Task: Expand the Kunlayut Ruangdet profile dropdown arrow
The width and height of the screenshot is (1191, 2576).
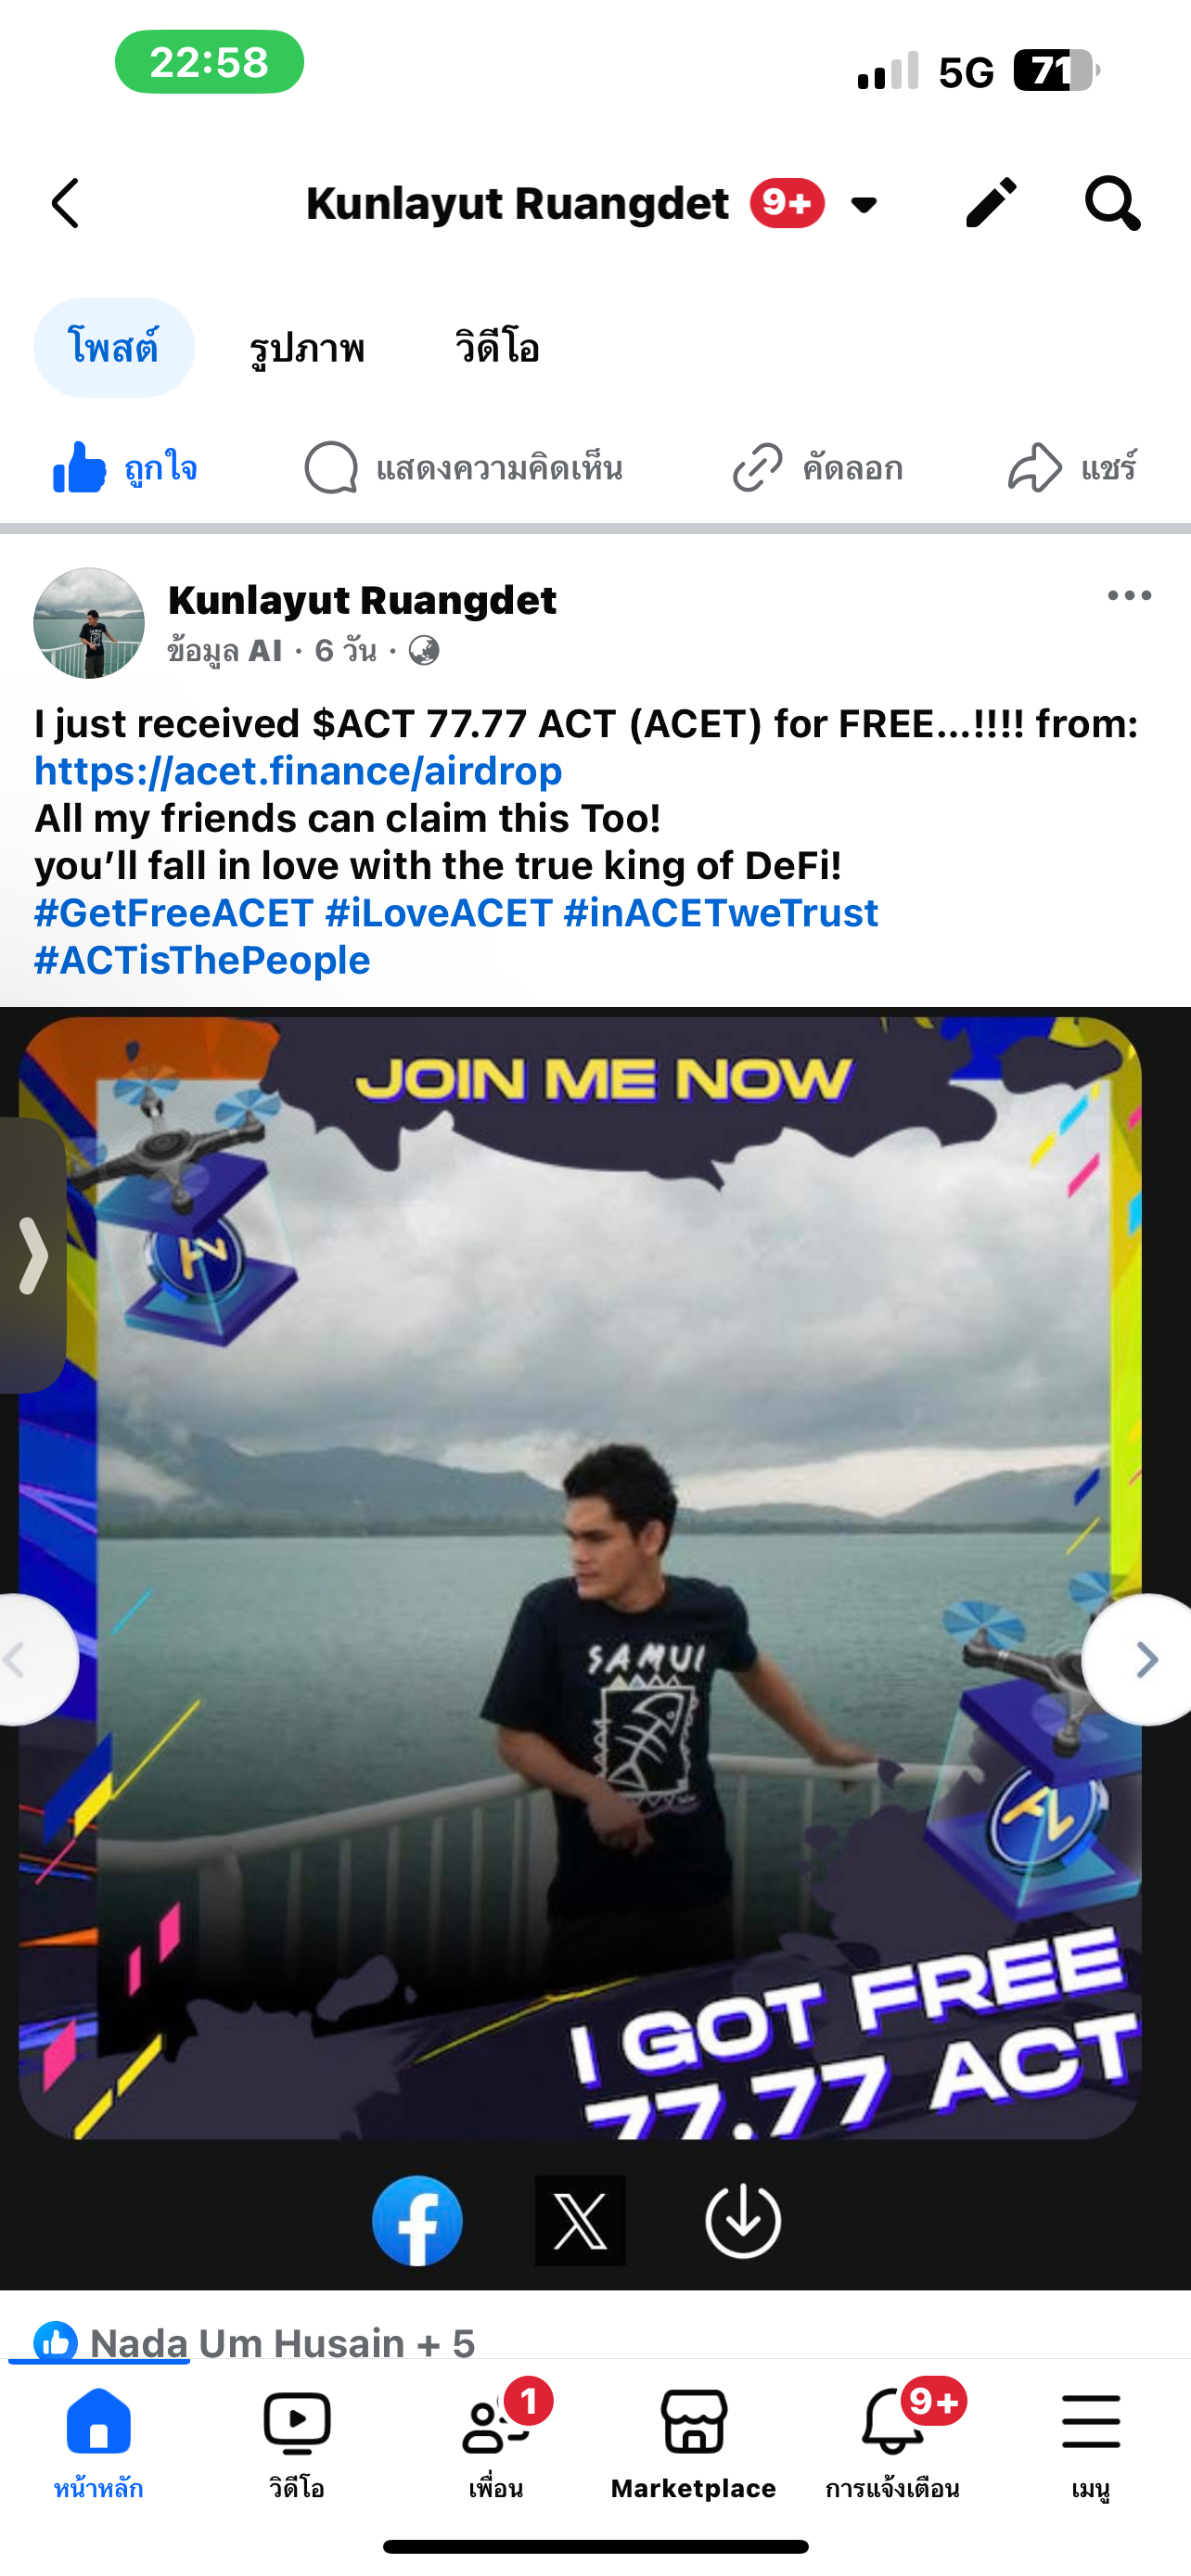Action: click(864, 205)
